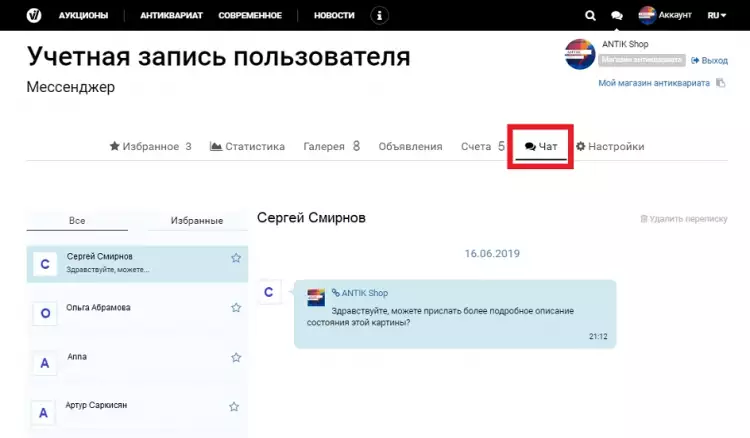Screen dimensions: 750x438
Task: Go to Новости in top navigation
Action: coord(334,15)
